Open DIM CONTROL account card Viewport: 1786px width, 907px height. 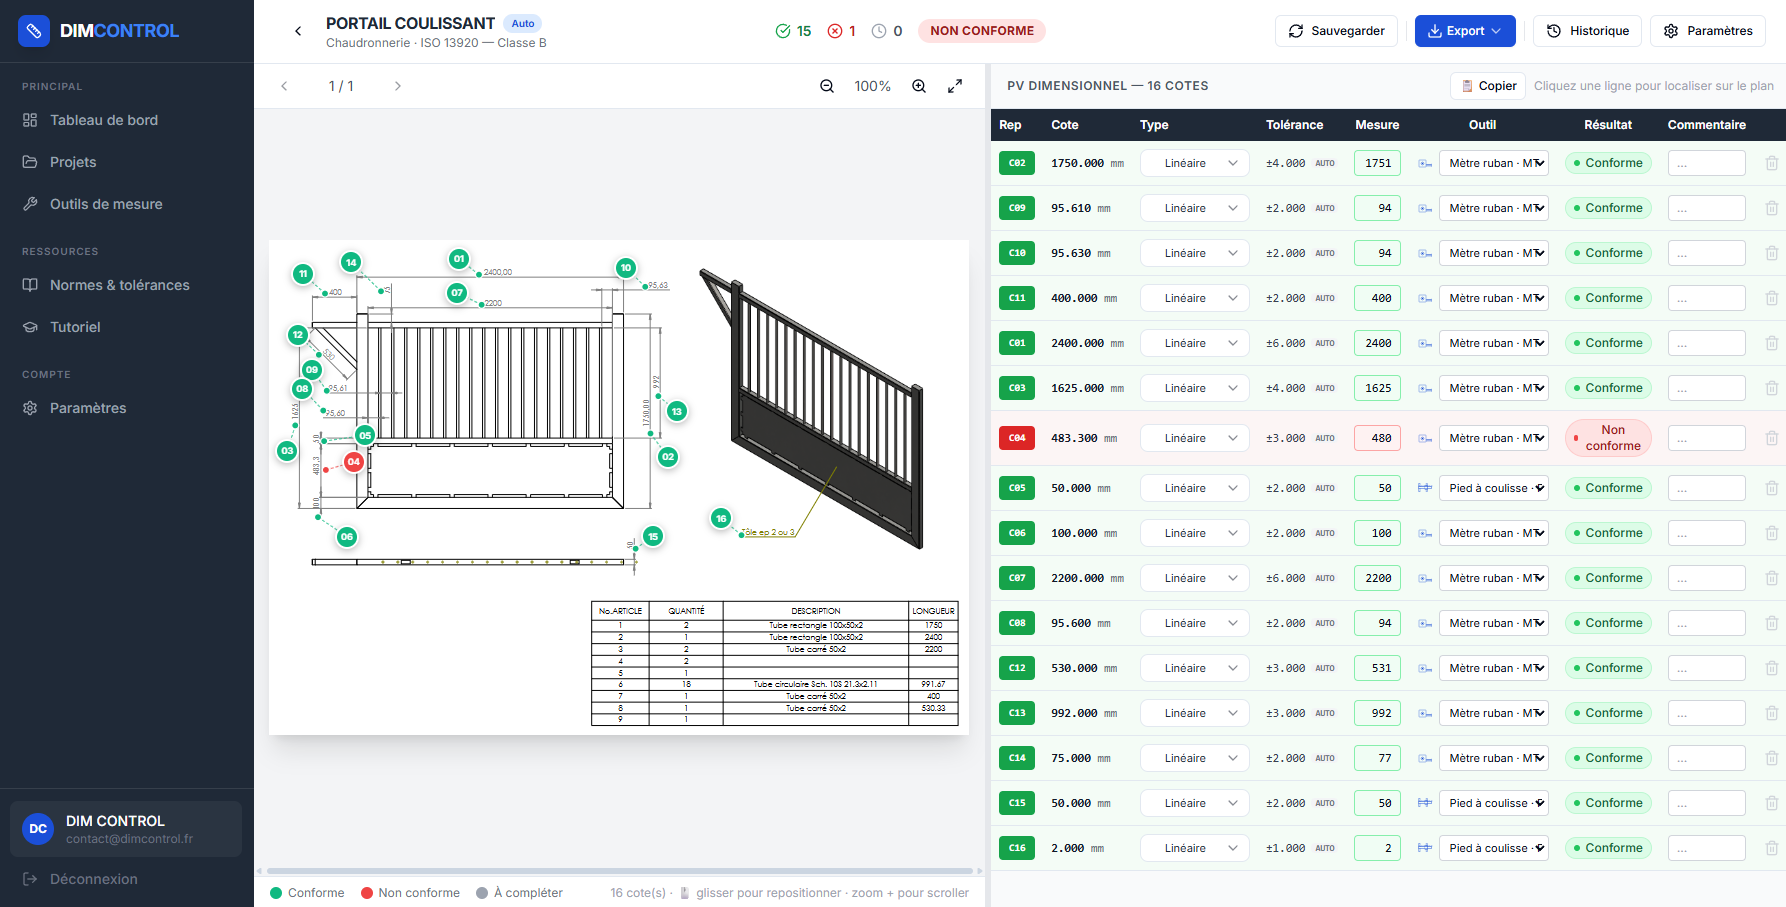(126, 829)
